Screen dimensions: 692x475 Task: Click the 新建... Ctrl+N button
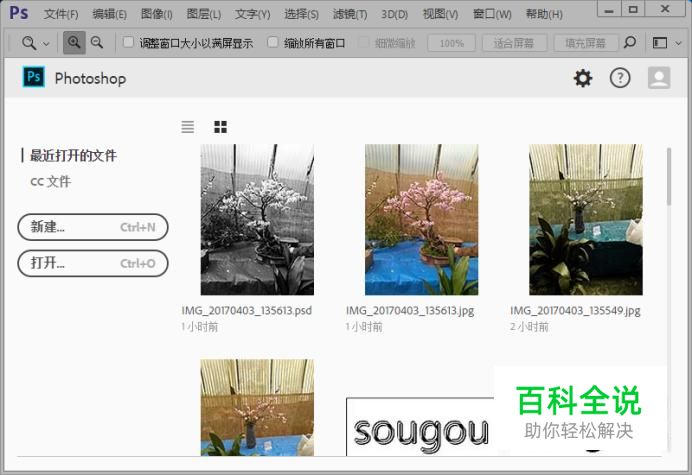(x=93, y=227)
